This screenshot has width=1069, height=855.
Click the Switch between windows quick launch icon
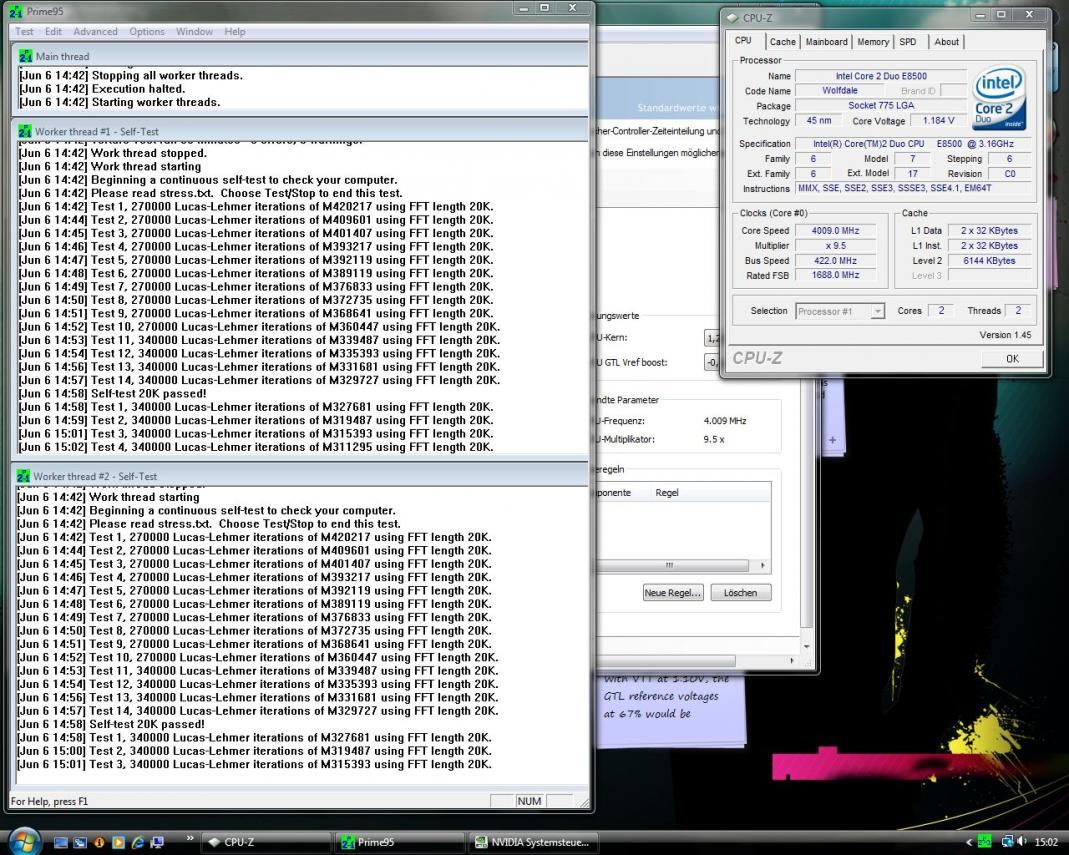click(80, 843)
